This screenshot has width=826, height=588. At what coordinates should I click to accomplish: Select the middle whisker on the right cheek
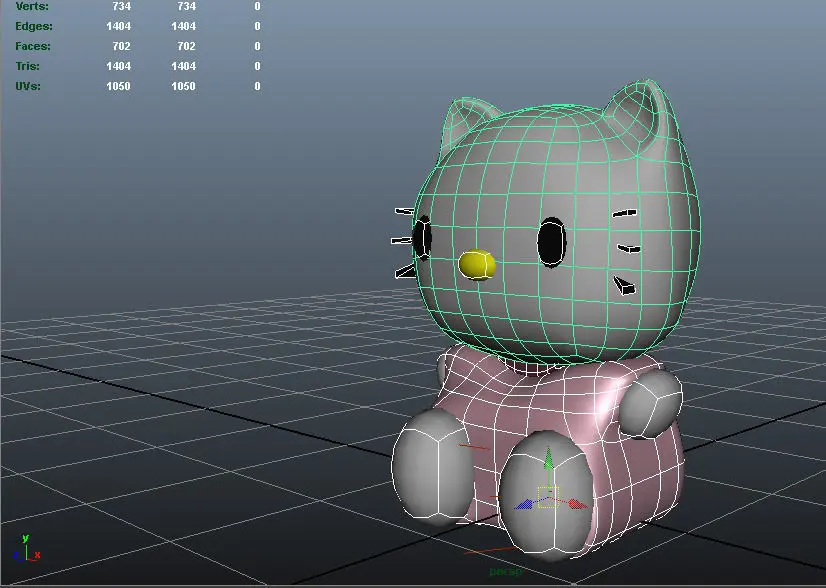(x=629, y=248)
